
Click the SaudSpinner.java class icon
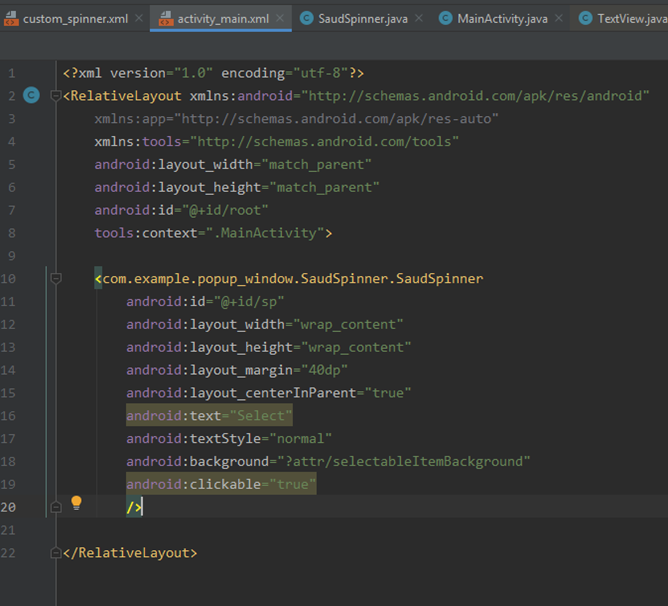point(307,18)
